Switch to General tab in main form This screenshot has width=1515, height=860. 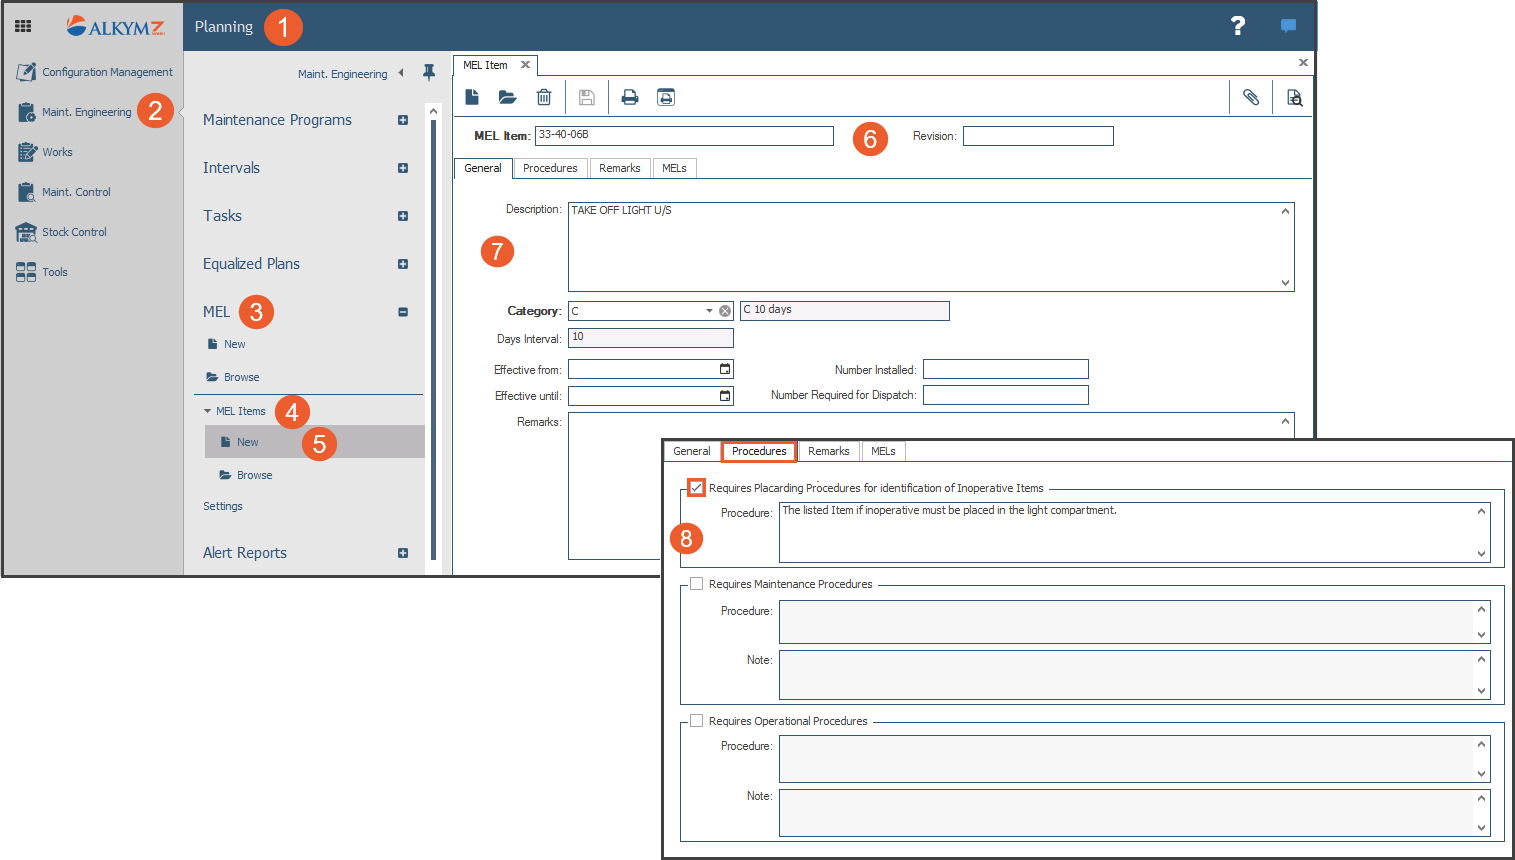click(x=483, y=168)
